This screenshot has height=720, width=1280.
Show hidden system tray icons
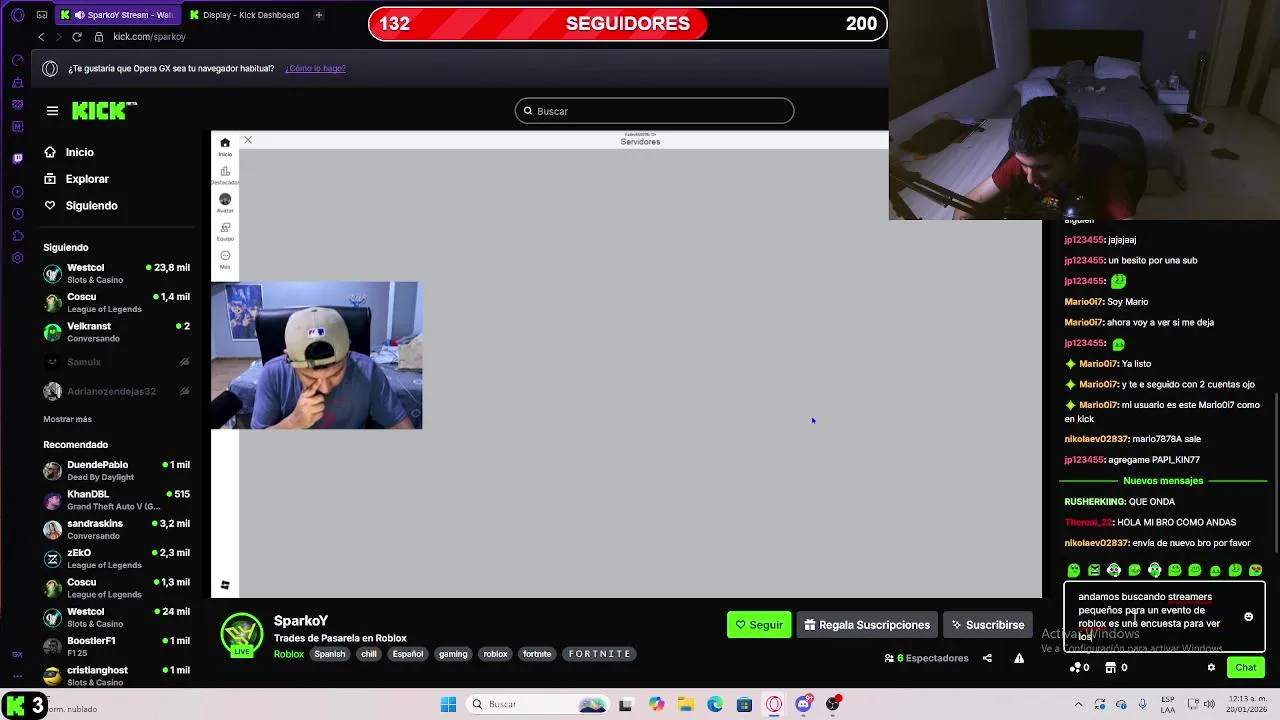[x=1078, y=704]
